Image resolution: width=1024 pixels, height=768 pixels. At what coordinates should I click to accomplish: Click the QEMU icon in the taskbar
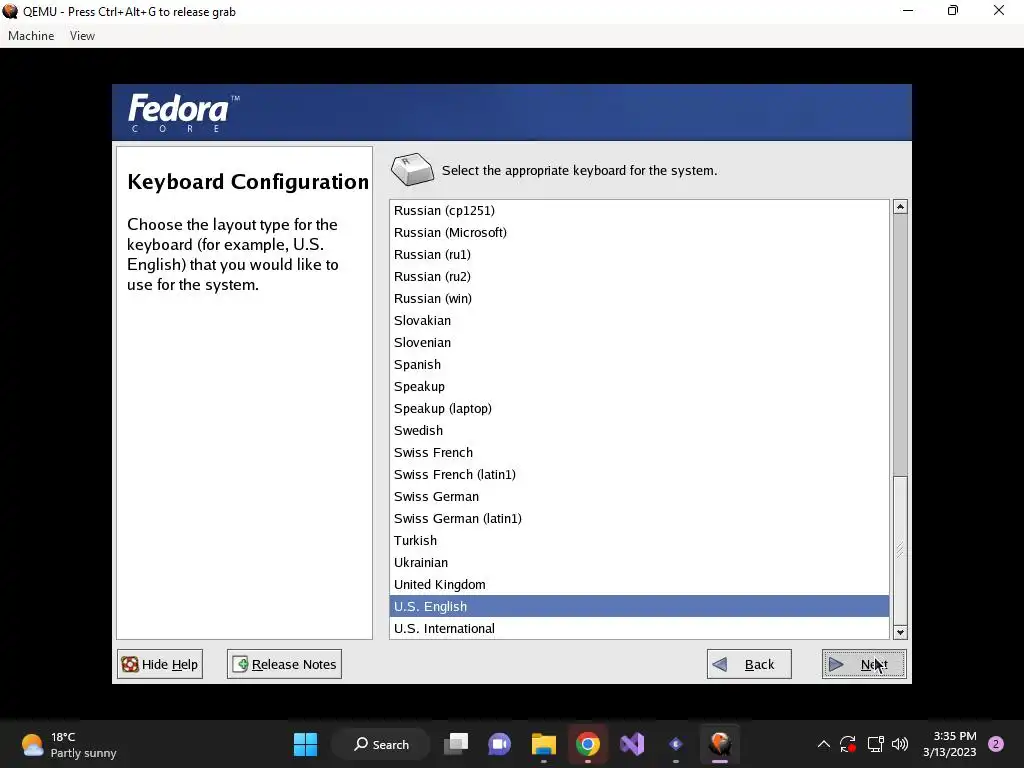pos(720,744)
